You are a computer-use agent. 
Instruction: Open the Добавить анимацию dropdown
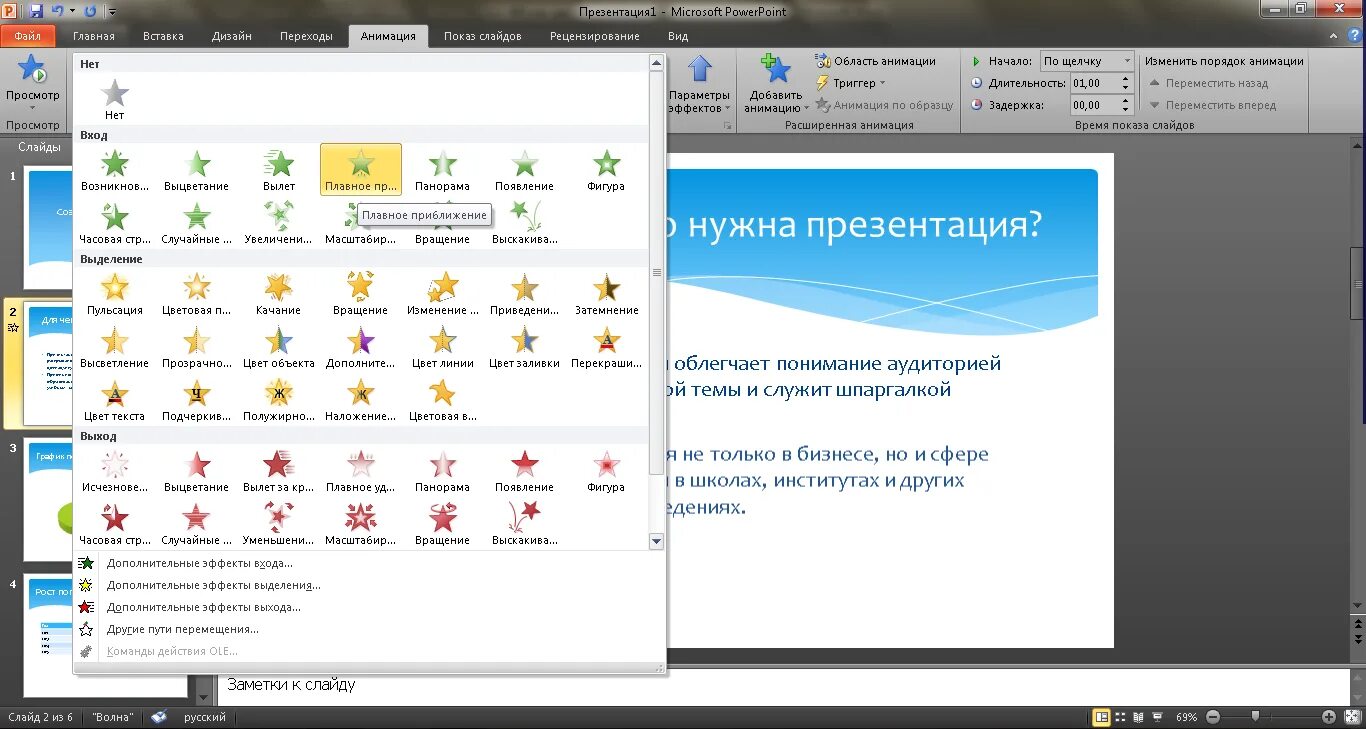[x=776, y=85]
